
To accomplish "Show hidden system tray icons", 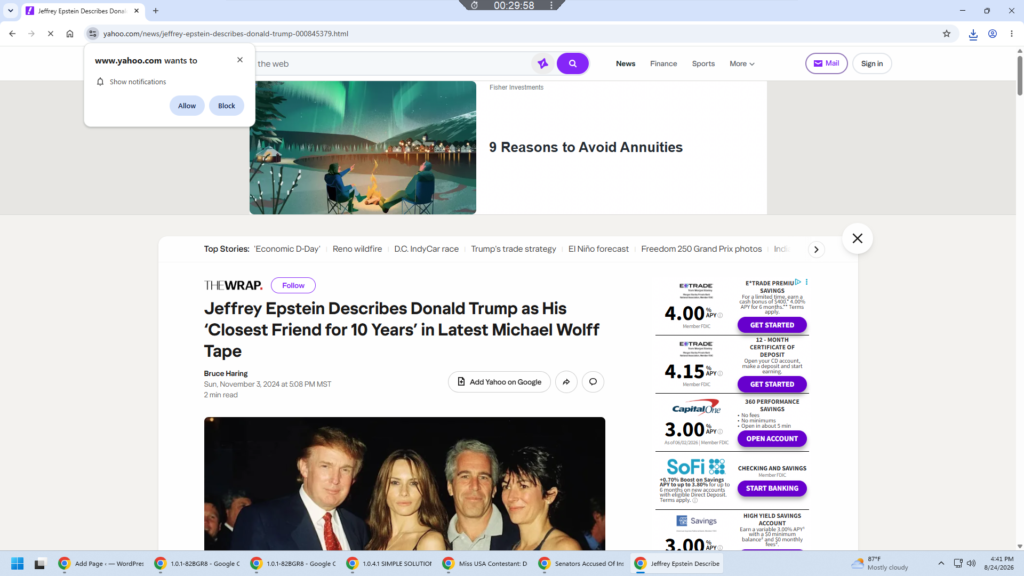I will pyautogui.click(x=941, y=563).
